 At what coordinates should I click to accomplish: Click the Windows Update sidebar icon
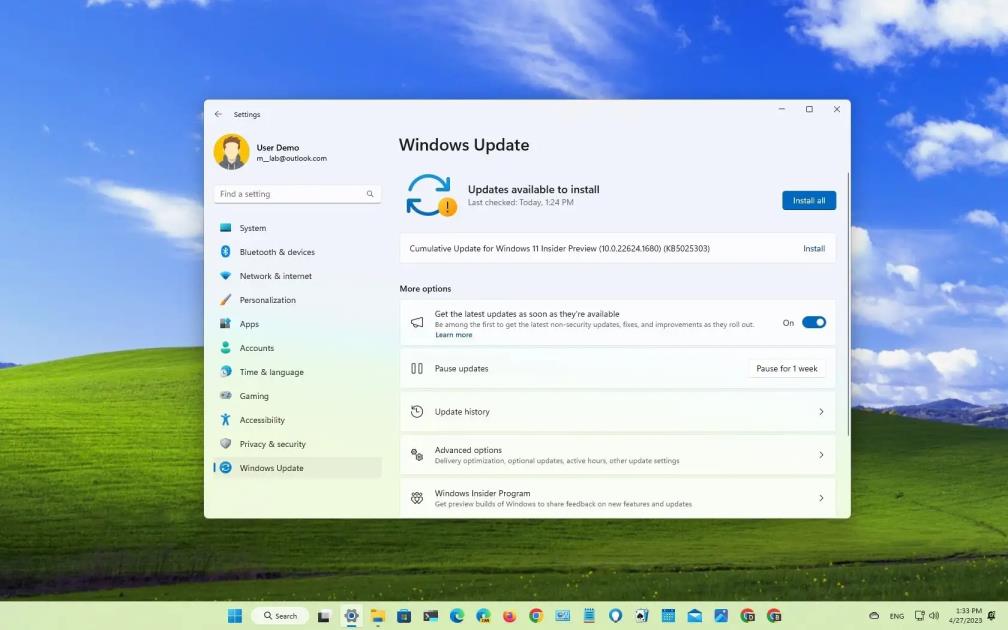(226, 467)
